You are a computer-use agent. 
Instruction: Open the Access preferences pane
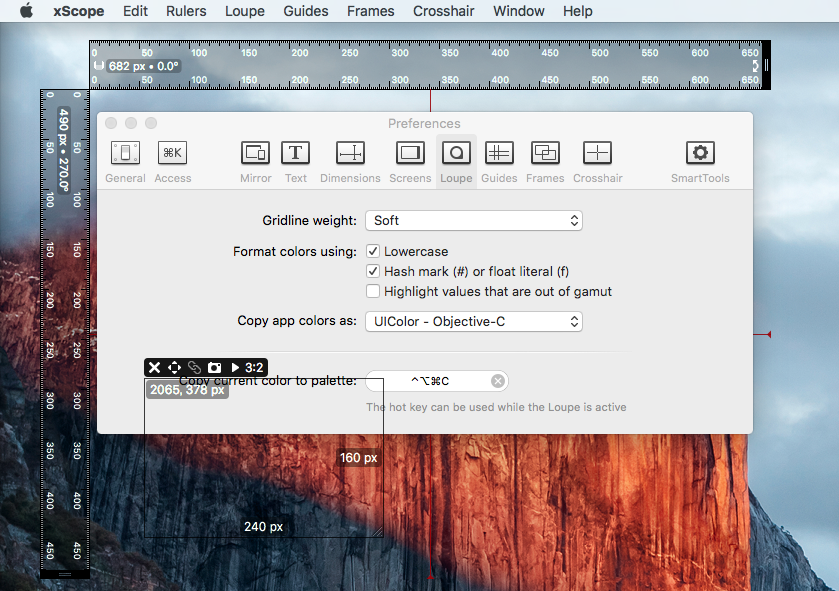[172, 162]
